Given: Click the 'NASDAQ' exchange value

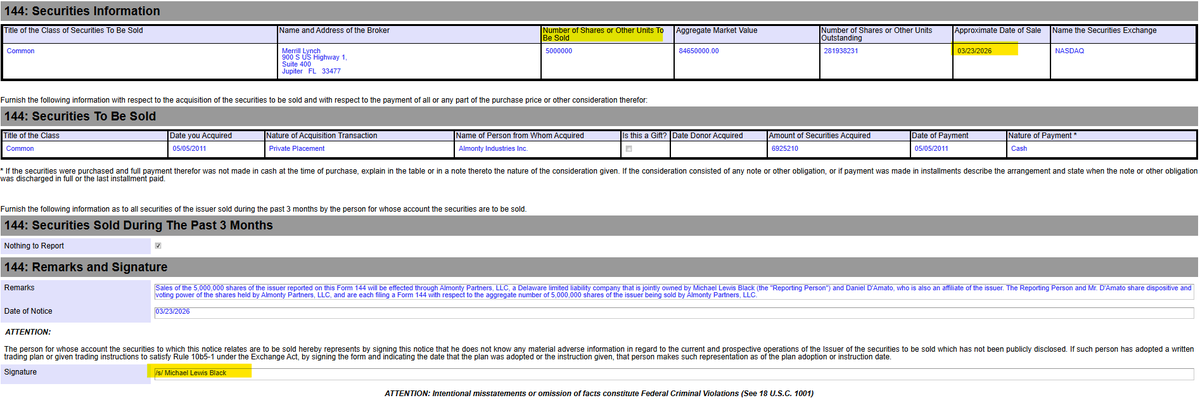Looking at the screenshot, I should (1067, 50).
